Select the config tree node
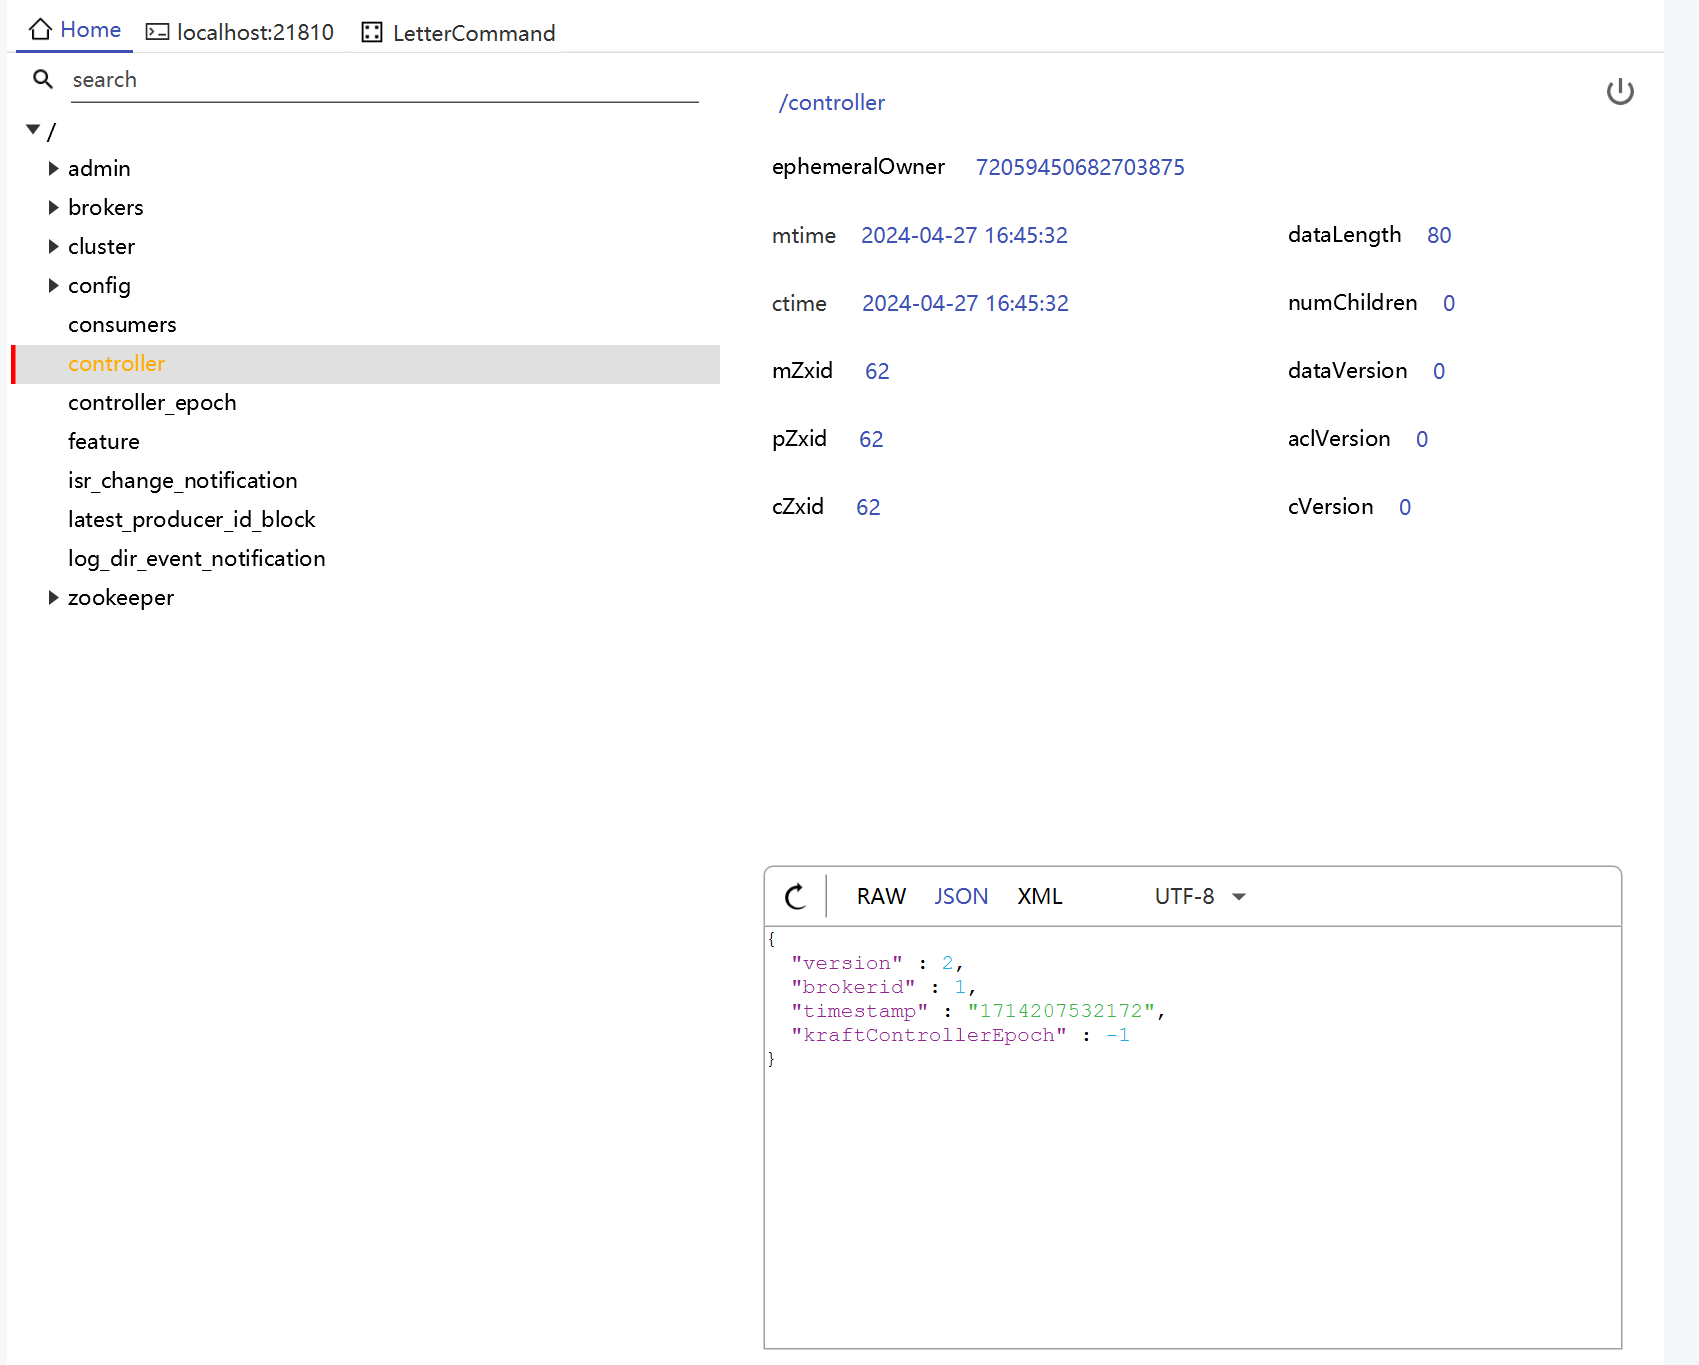 [99, 285]
